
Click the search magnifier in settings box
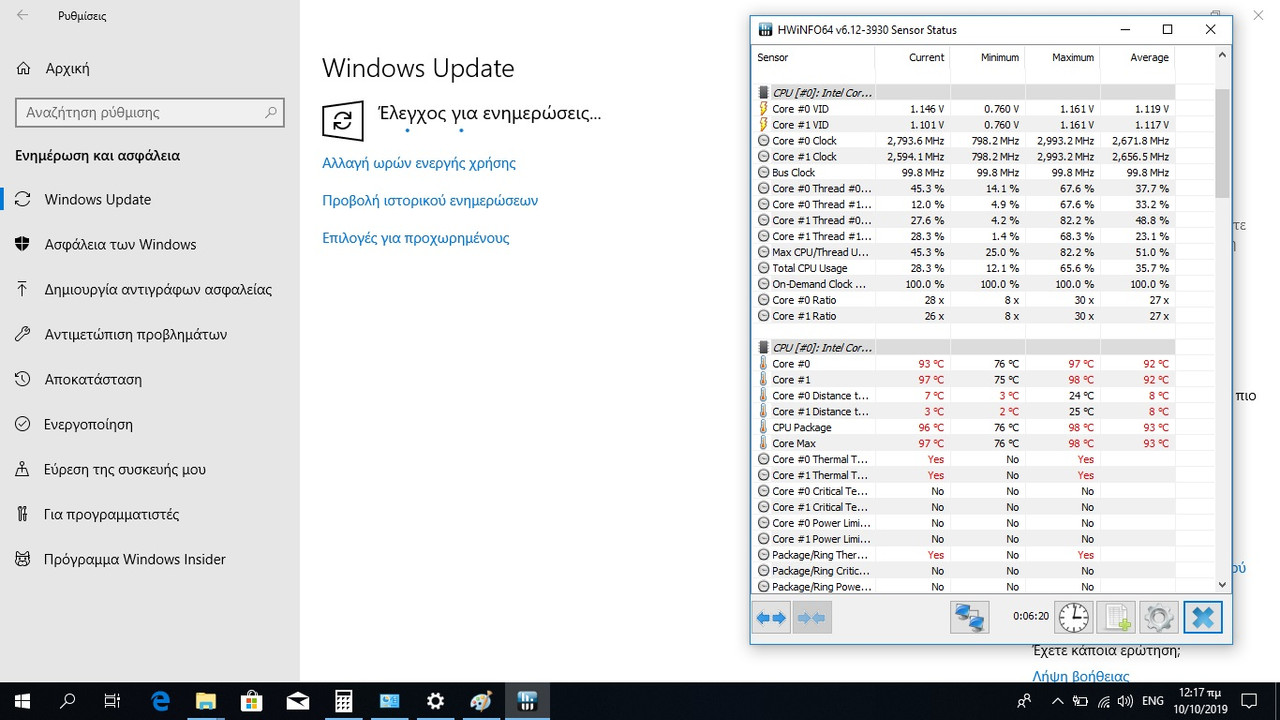pyautogui.click(x=270, y=113)
